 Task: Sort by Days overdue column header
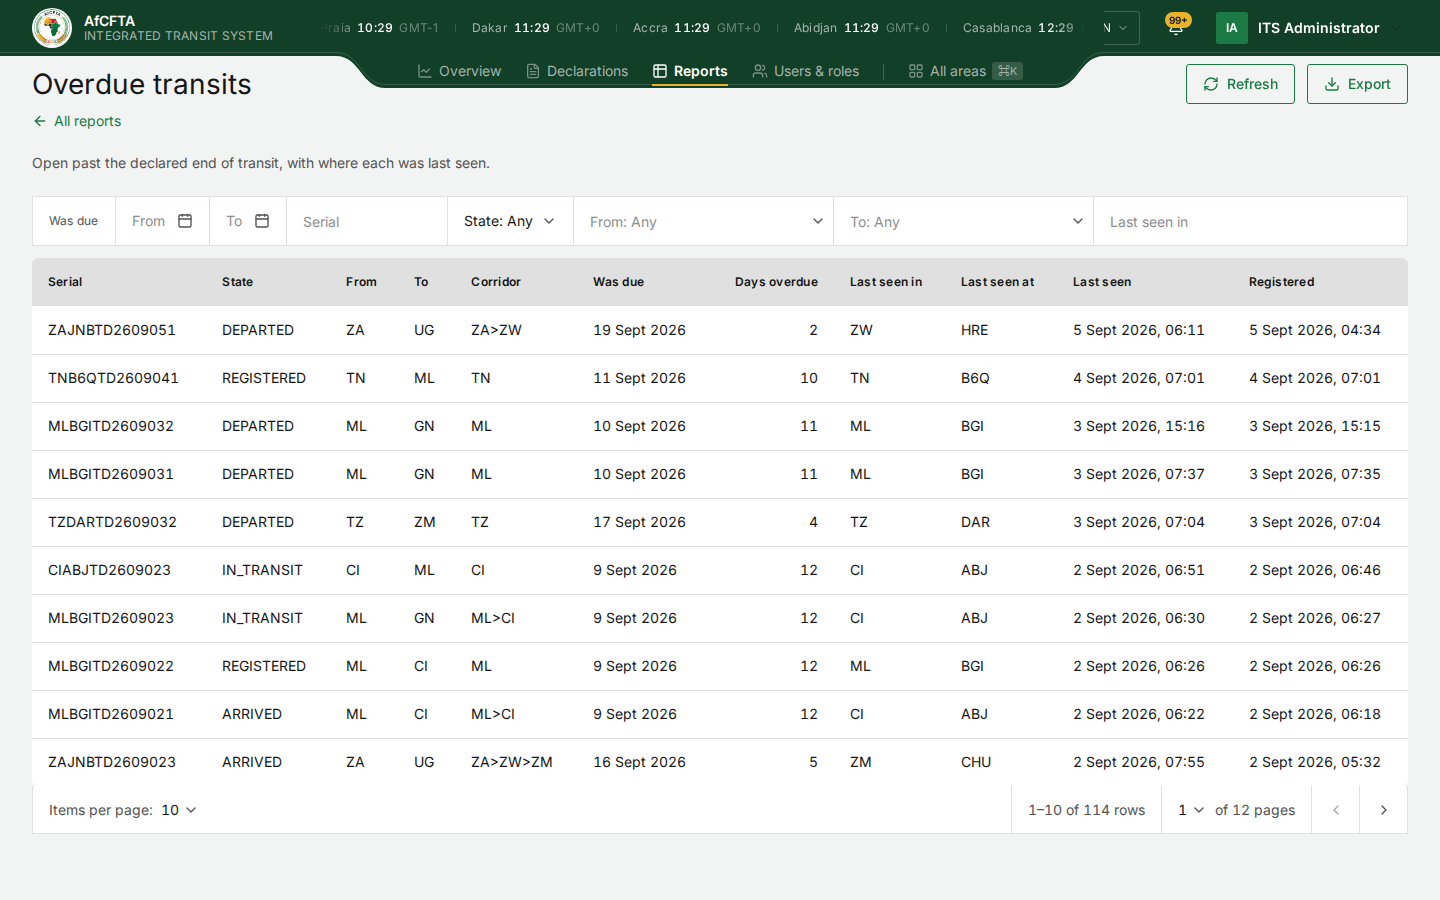pos(776,282)
